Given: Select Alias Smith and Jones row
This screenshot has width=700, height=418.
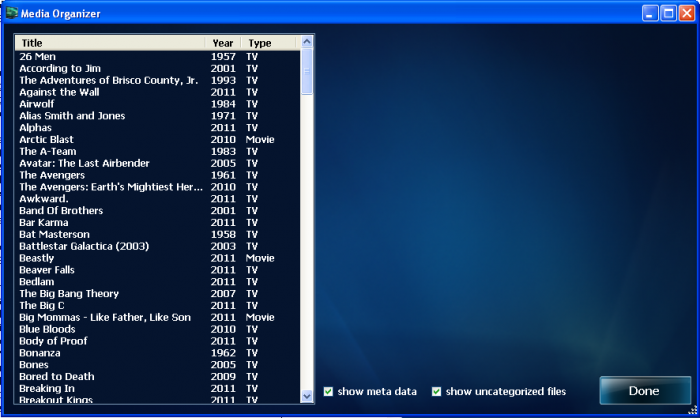Looking at the screenshot, I should (158, 116).
